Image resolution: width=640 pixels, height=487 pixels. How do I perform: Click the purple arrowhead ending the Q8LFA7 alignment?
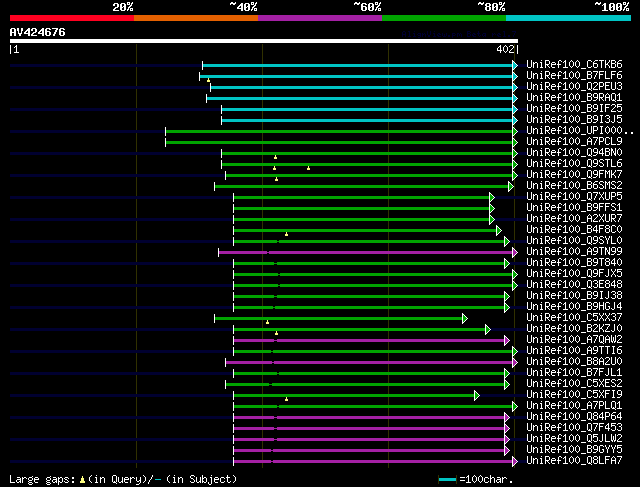coord(515,462)
